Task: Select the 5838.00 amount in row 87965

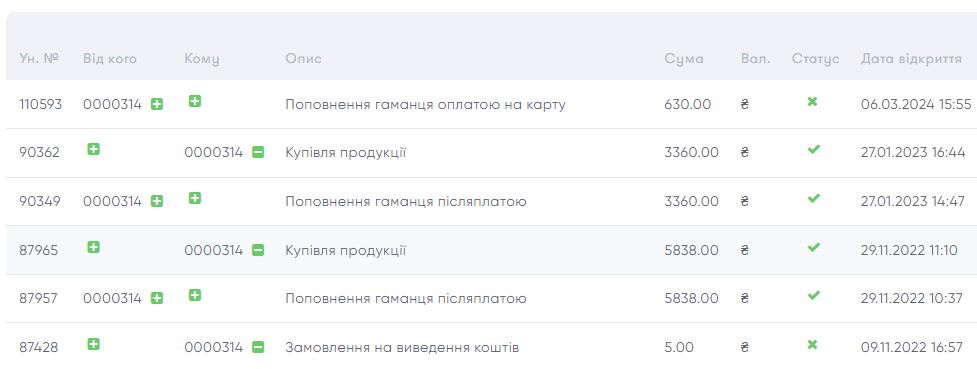Action: coord(692,251)
